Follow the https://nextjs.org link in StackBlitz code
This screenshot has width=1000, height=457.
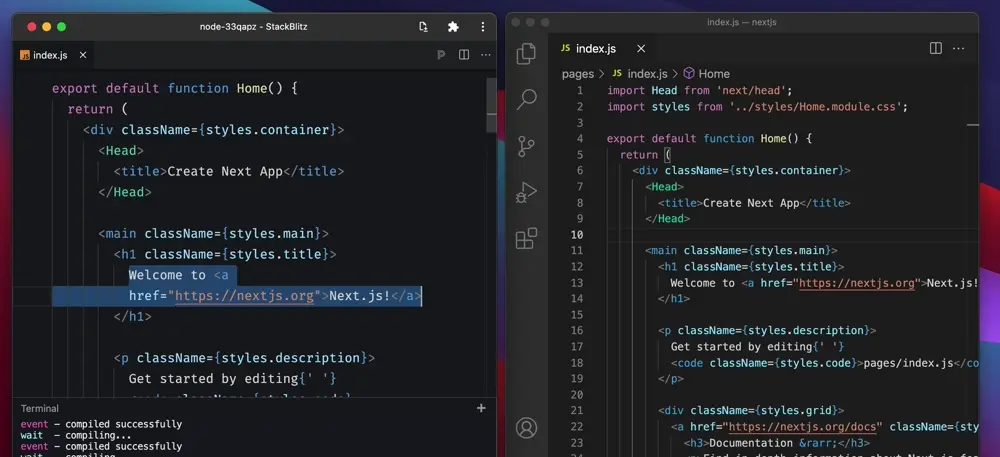coord(245,296)
